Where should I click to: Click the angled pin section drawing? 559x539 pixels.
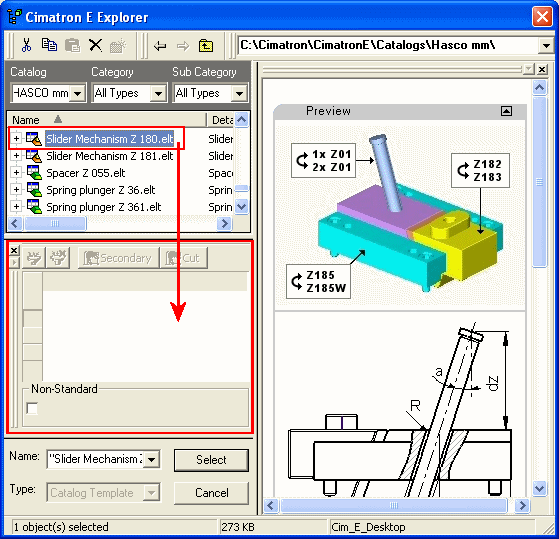point(401,408)
